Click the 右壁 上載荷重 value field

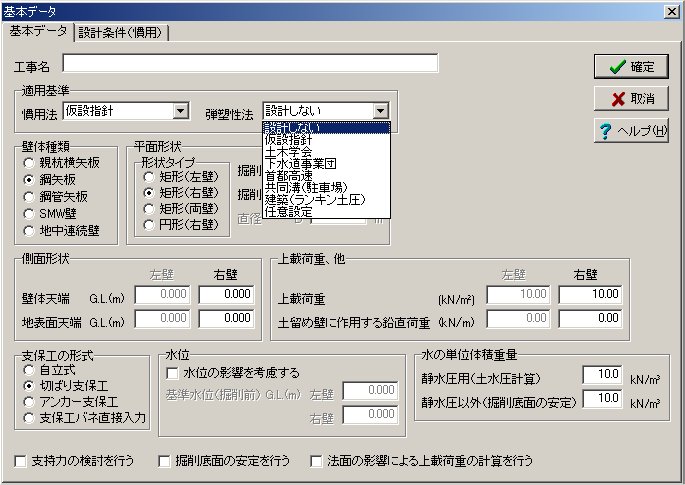[x=589, y=295]
